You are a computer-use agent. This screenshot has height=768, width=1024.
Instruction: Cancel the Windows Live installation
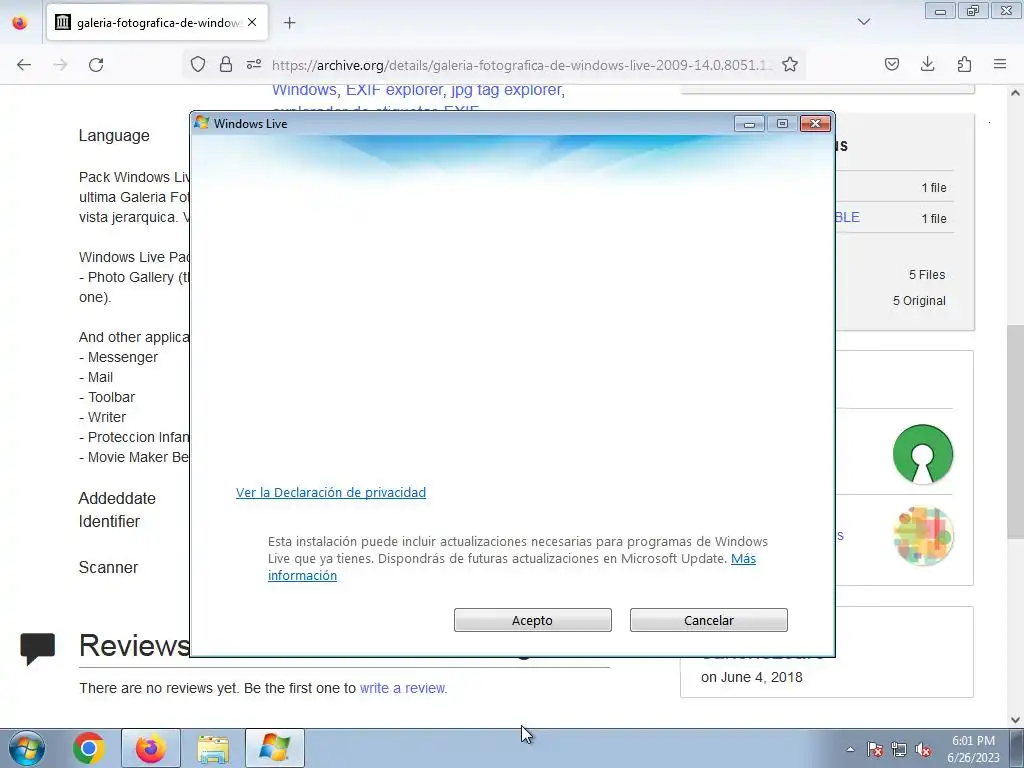(709, 620)
